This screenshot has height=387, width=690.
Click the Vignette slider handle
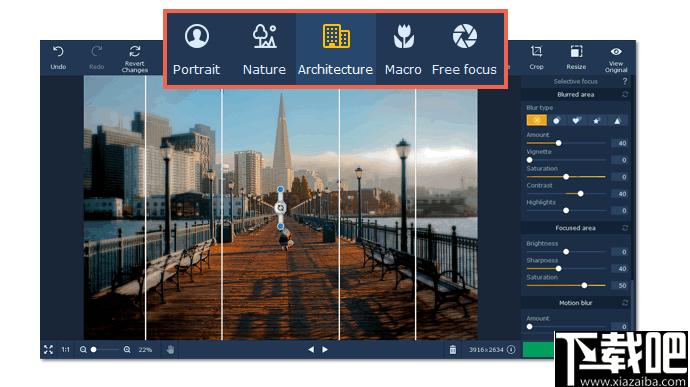(529, 160)
